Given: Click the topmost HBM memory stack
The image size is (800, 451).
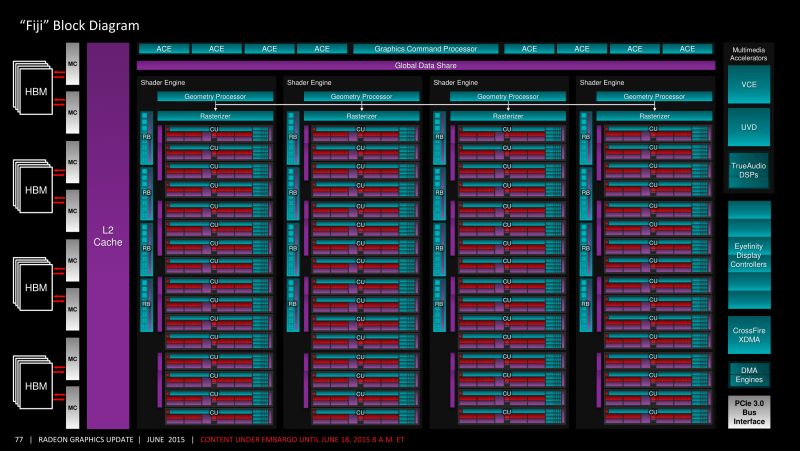Looking at the screenshot, I should (33, 89).
